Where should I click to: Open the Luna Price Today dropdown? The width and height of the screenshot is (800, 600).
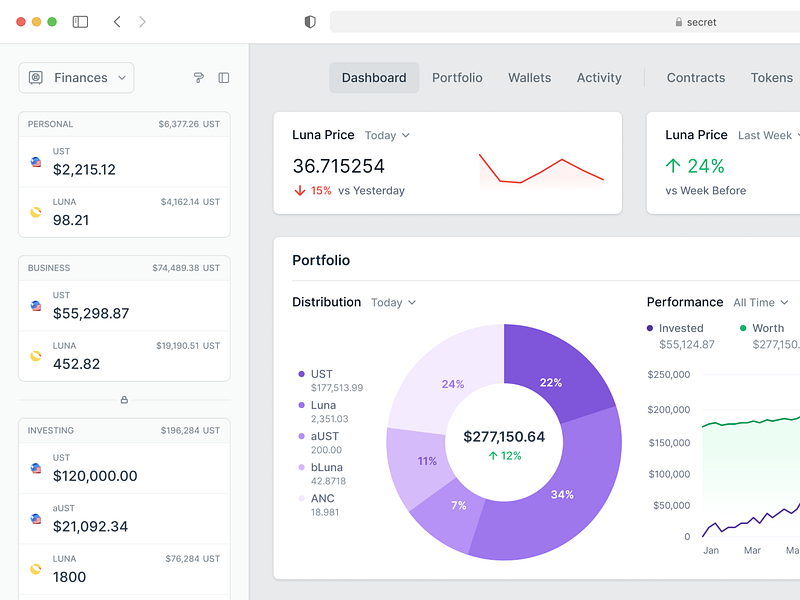click(x=387, y=135)
